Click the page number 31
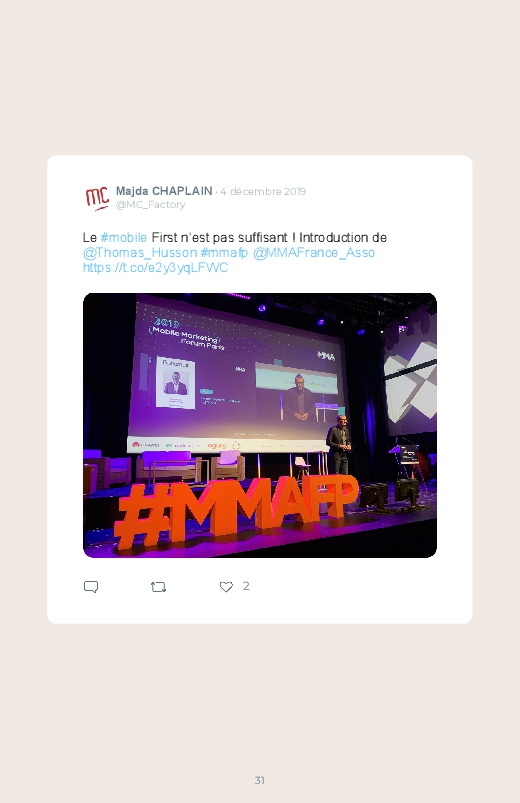 pyautogui.click(x=260, y=780)
